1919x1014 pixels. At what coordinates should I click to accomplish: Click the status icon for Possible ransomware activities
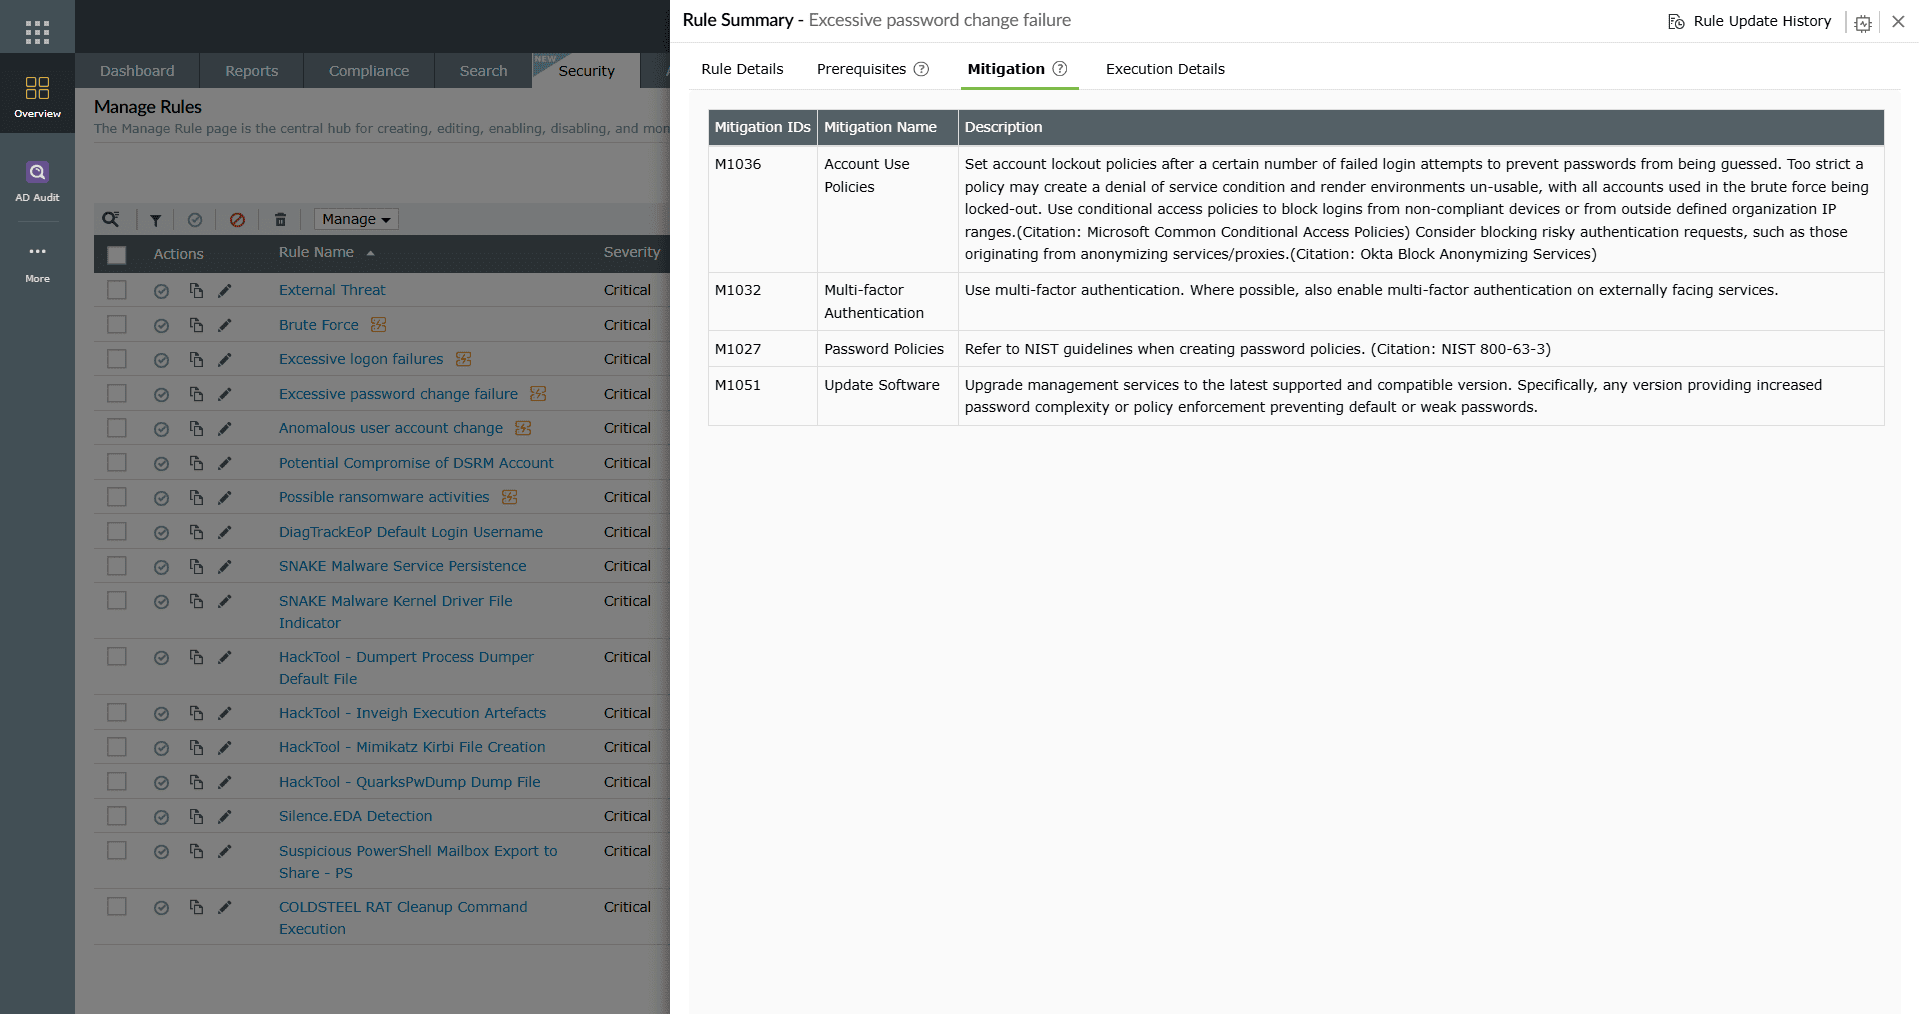(161, 498)
